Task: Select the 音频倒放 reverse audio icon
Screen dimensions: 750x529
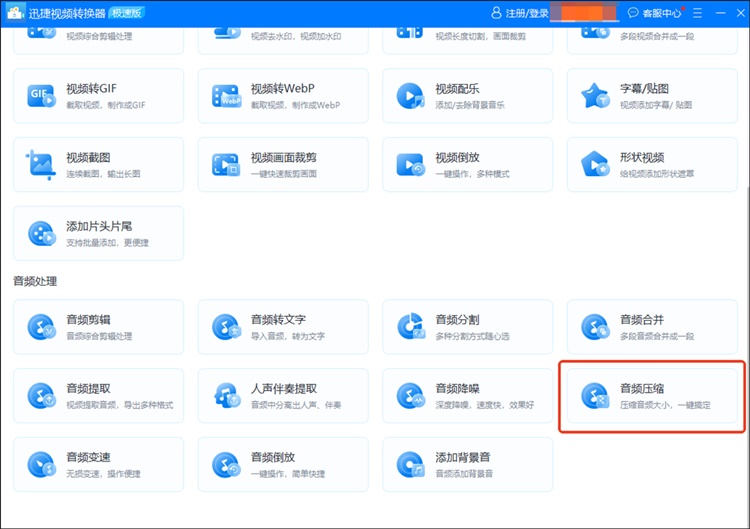Action: pyautogui.click(x=226, y=464)
